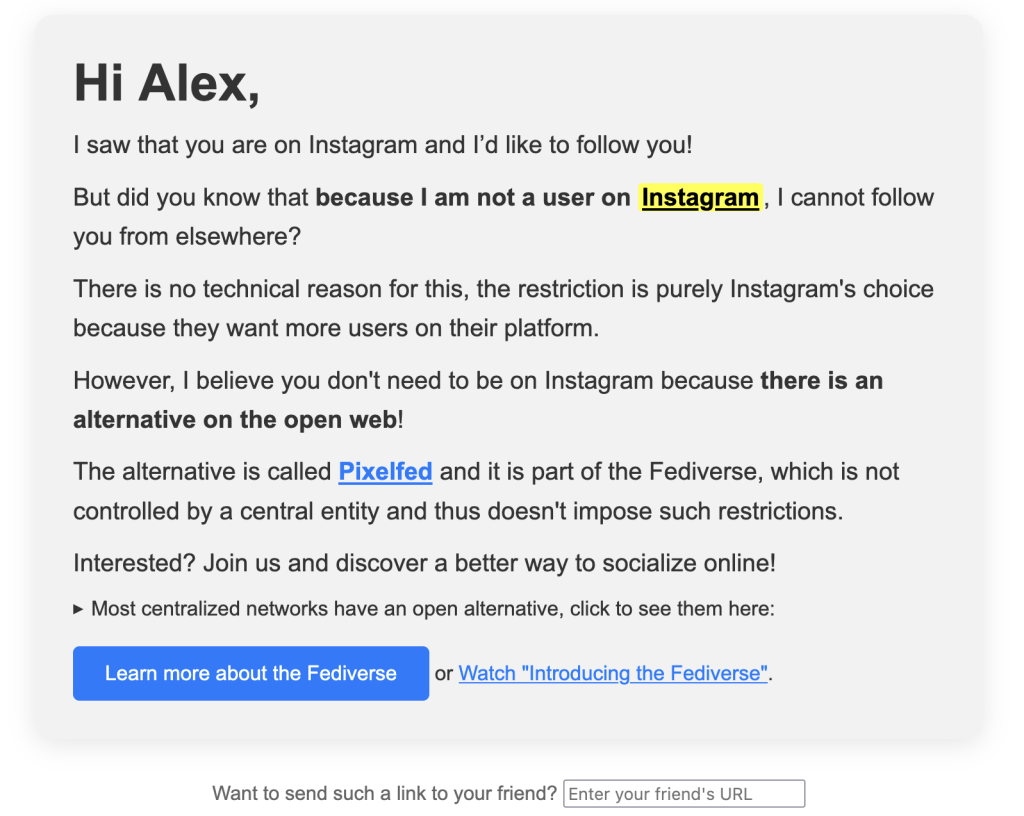Click the "Most centralized networks" summary text
Viewport: 1024px width, 816px height.
pos(432,609)
